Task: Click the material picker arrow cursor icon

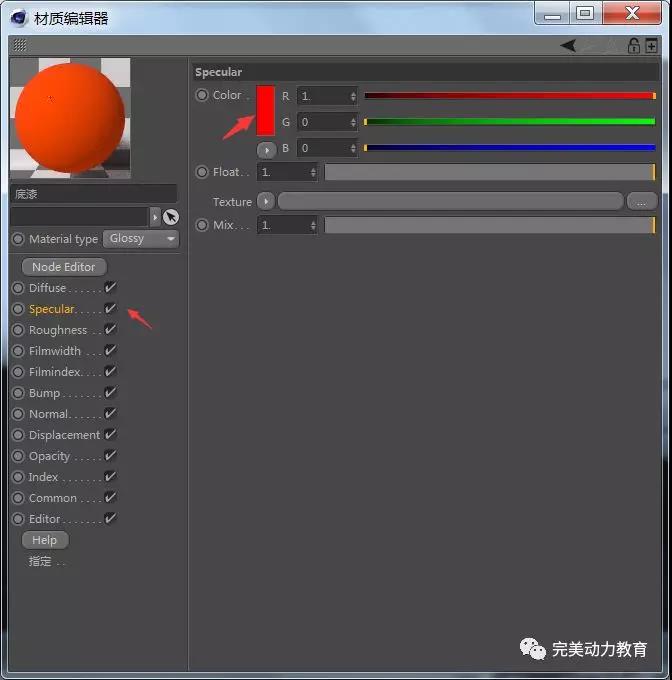Action: [171, 217]
